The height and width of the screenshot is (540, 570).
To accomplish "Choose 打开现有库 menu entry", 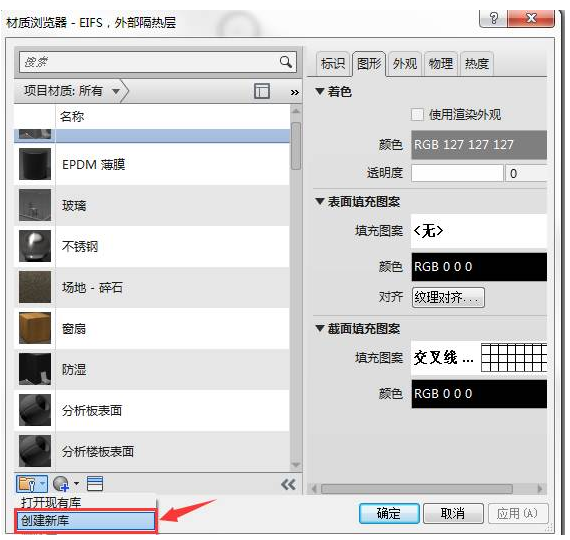I will pos(86,503).
